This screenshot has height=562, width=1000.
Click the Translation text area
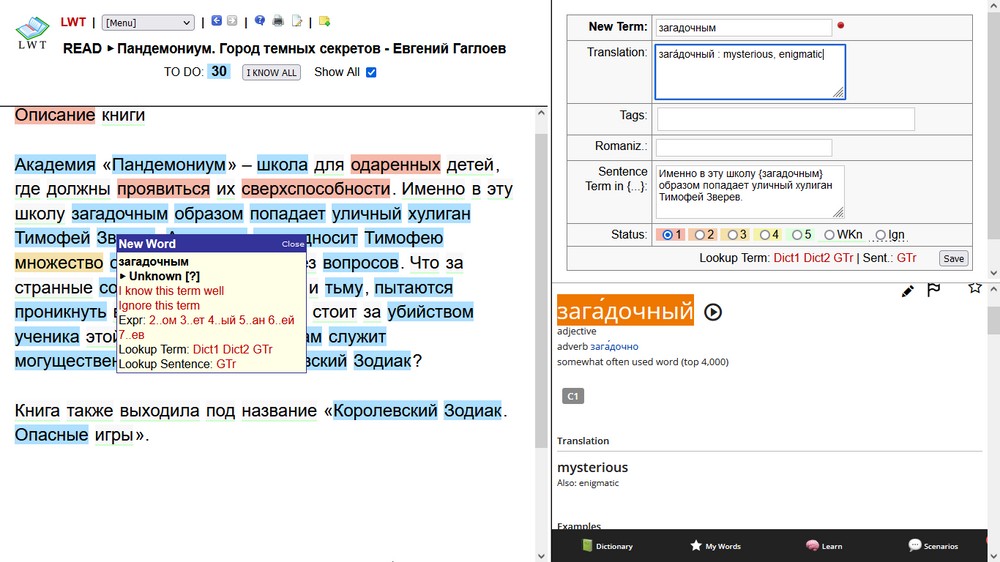[750, 71]
